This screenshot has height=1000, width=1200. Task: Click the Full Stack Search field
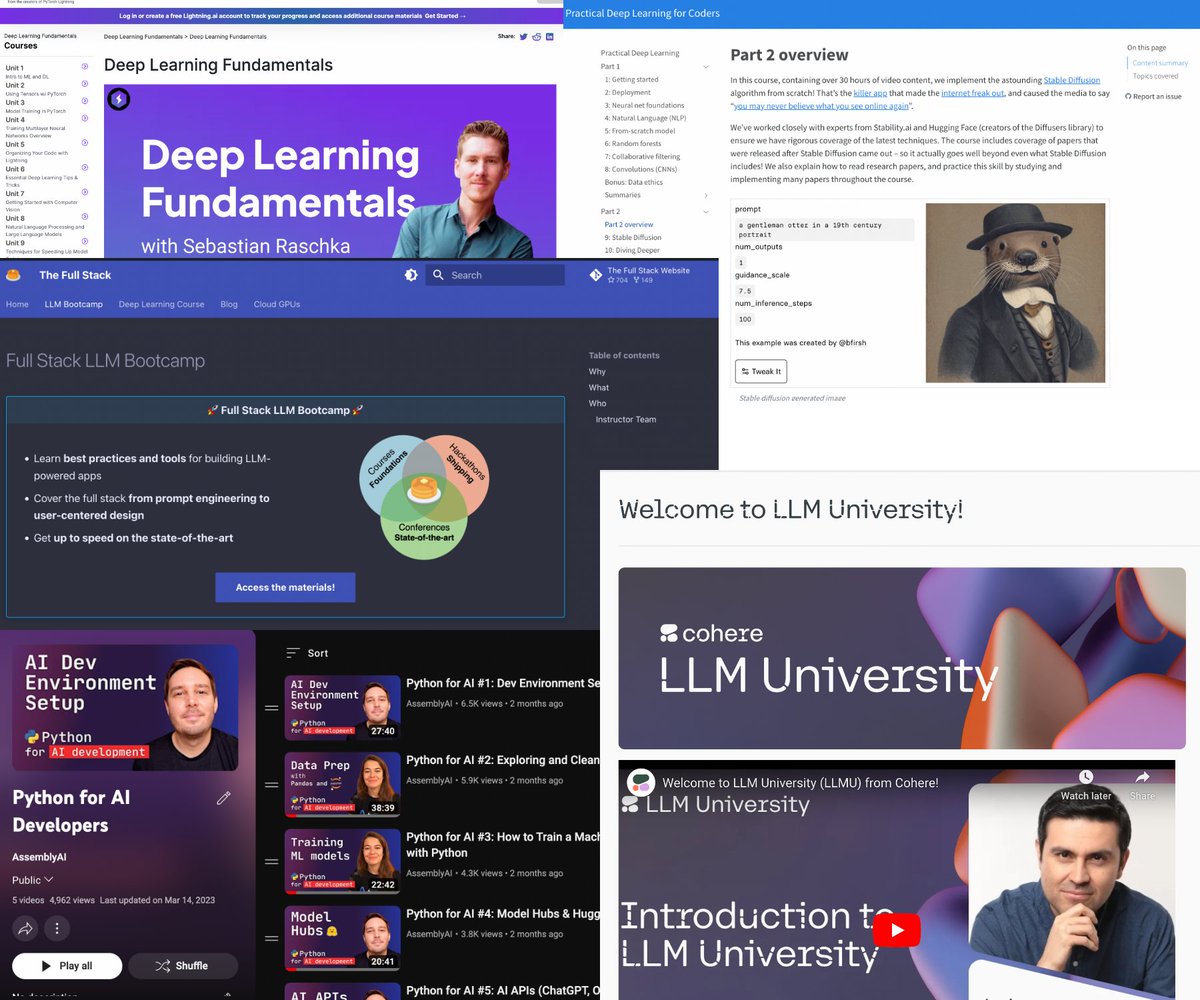[x=495, y=275]
